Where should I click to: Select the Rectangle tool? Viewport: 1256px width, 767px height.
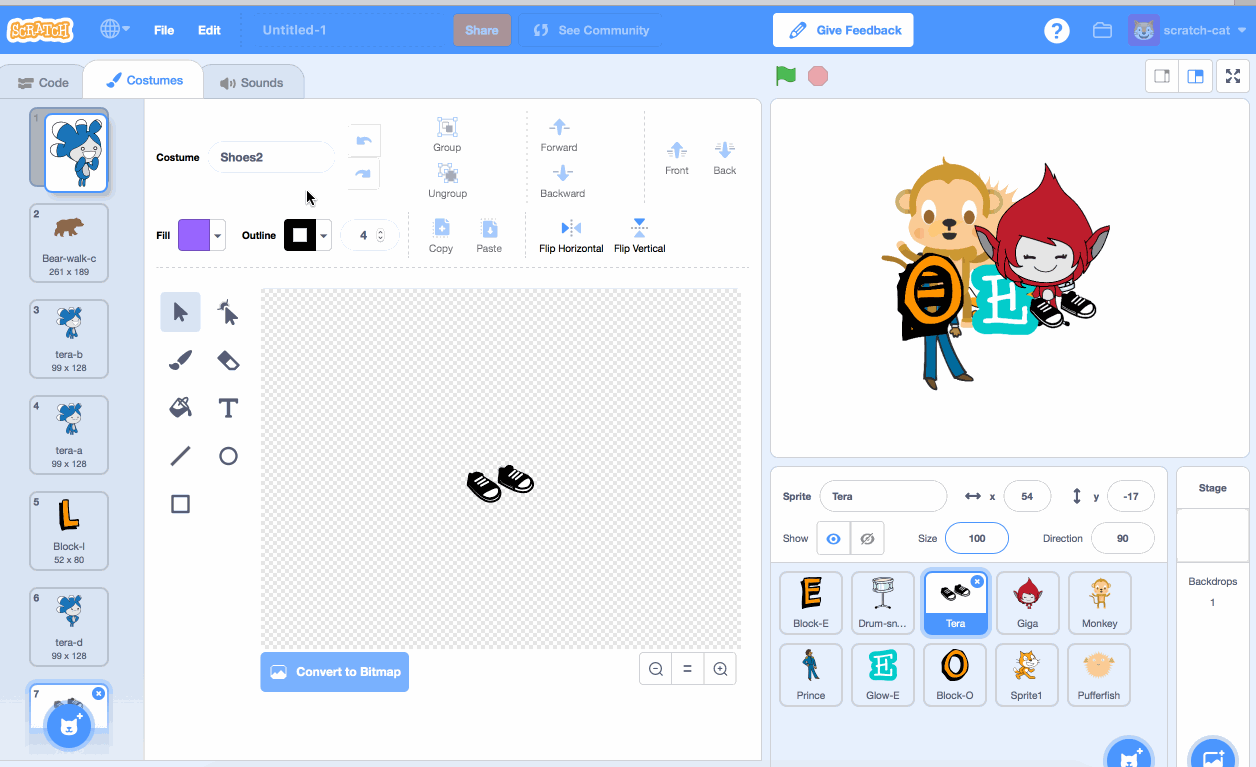(x=180, y=504)
